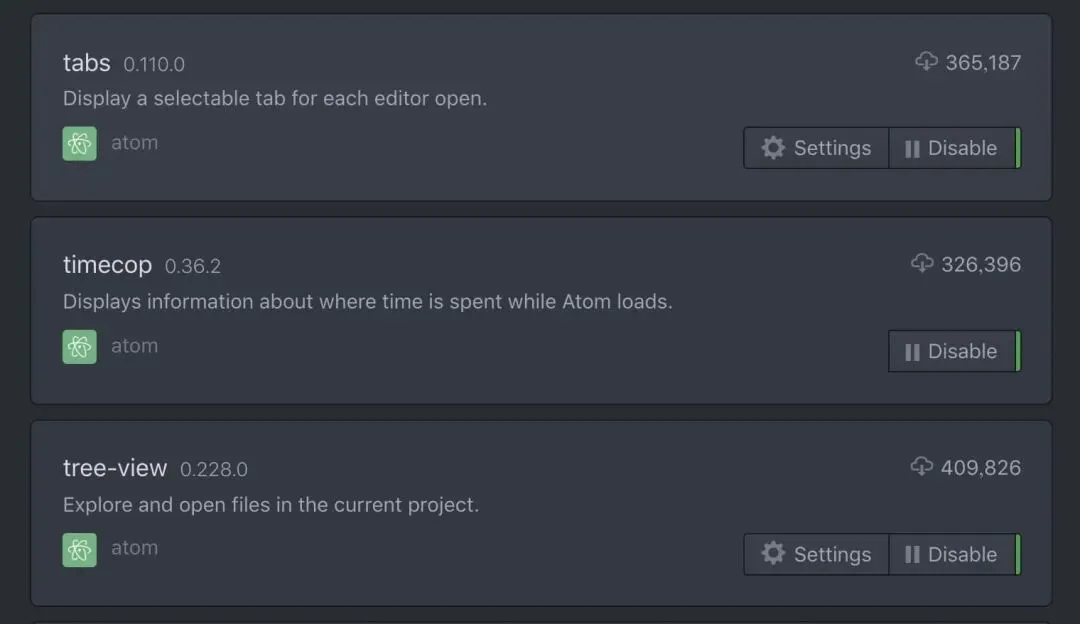Click the timecop package description text
The height and width of the screenshot is (624, 1080).
coord(367,301)
